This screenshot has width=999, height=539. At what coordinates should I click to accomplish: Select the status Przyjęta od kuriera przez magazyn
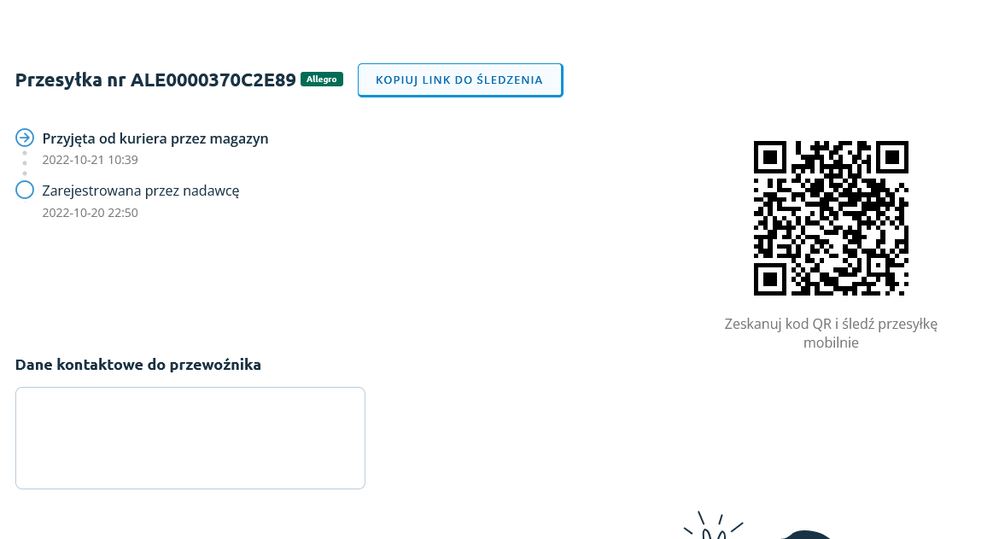[x=155, y=138]
